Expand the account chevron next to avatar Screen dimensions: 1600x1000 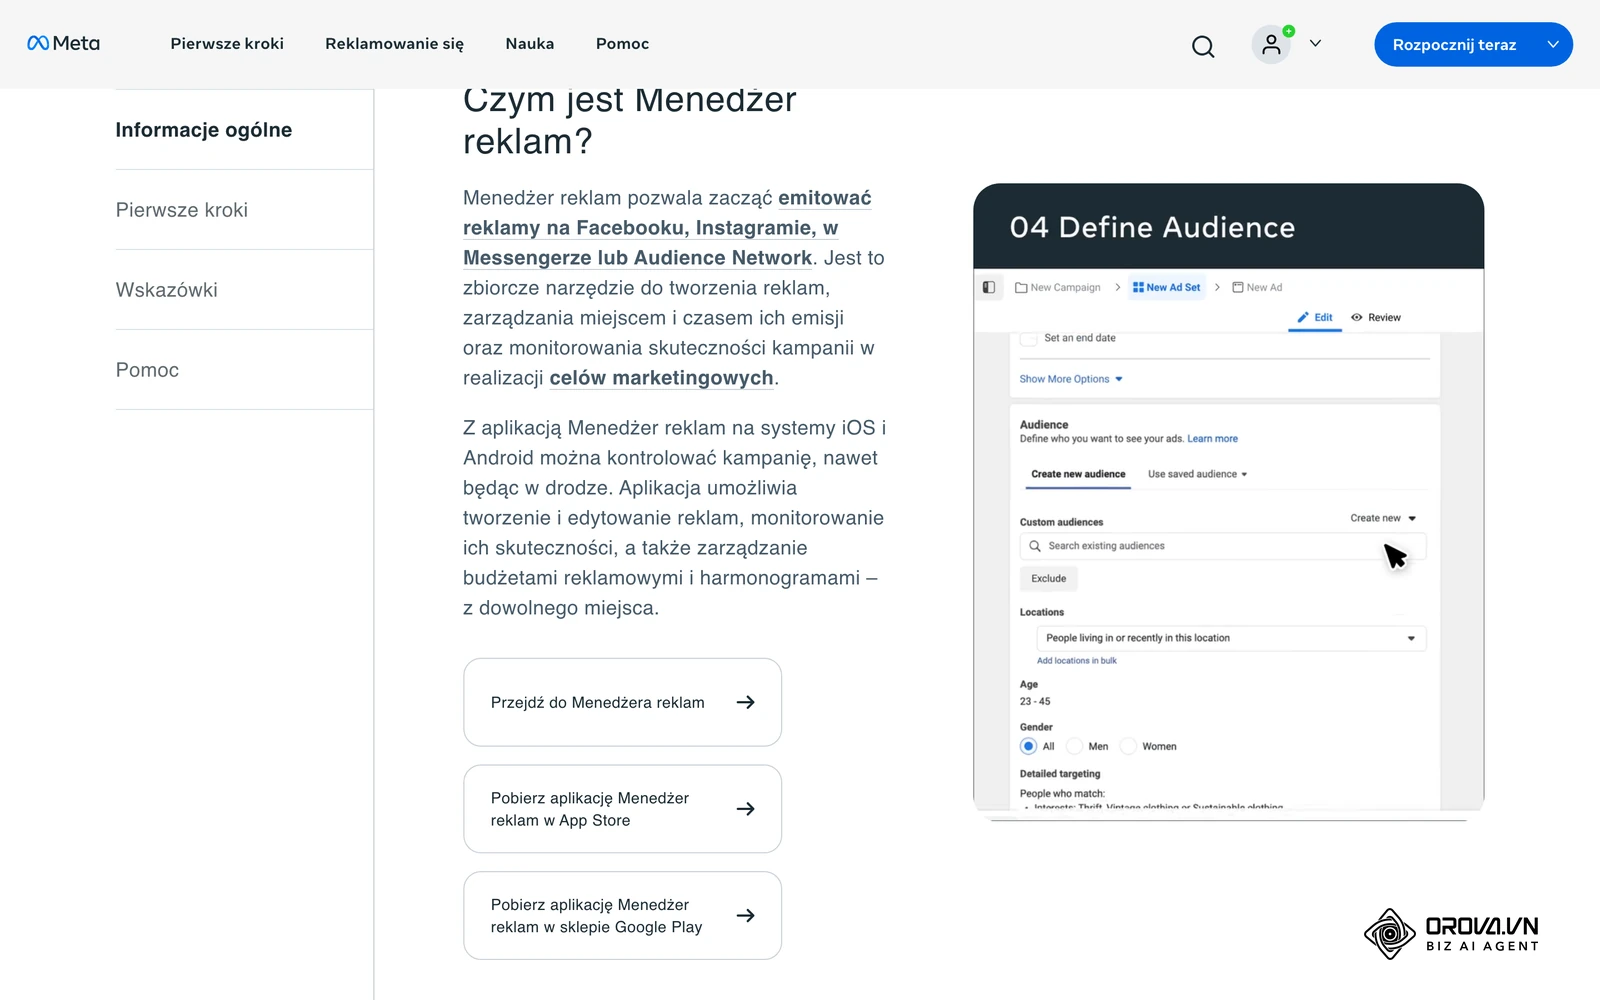pyautogui.click(x=1315, y=44)
